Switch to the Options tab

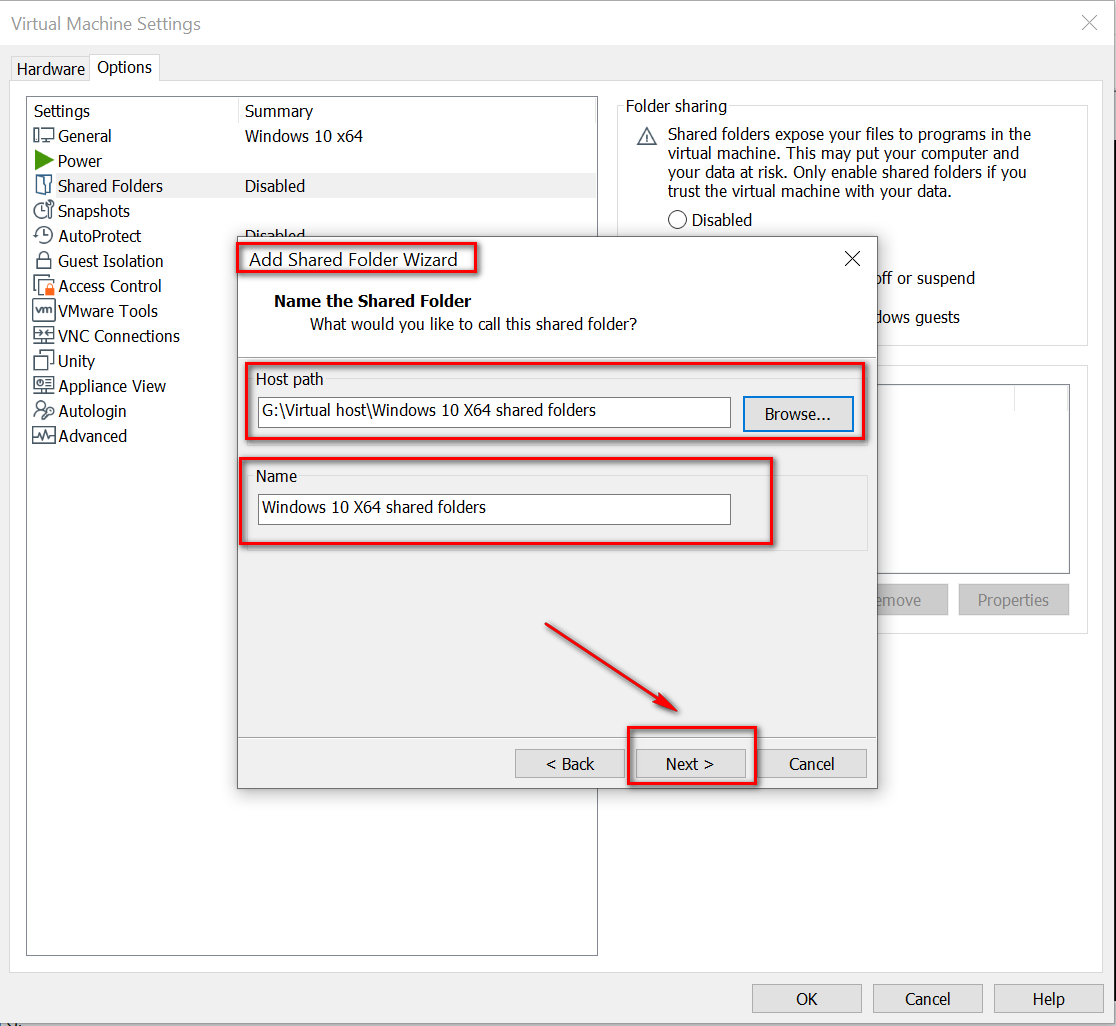tap(125, 68)
